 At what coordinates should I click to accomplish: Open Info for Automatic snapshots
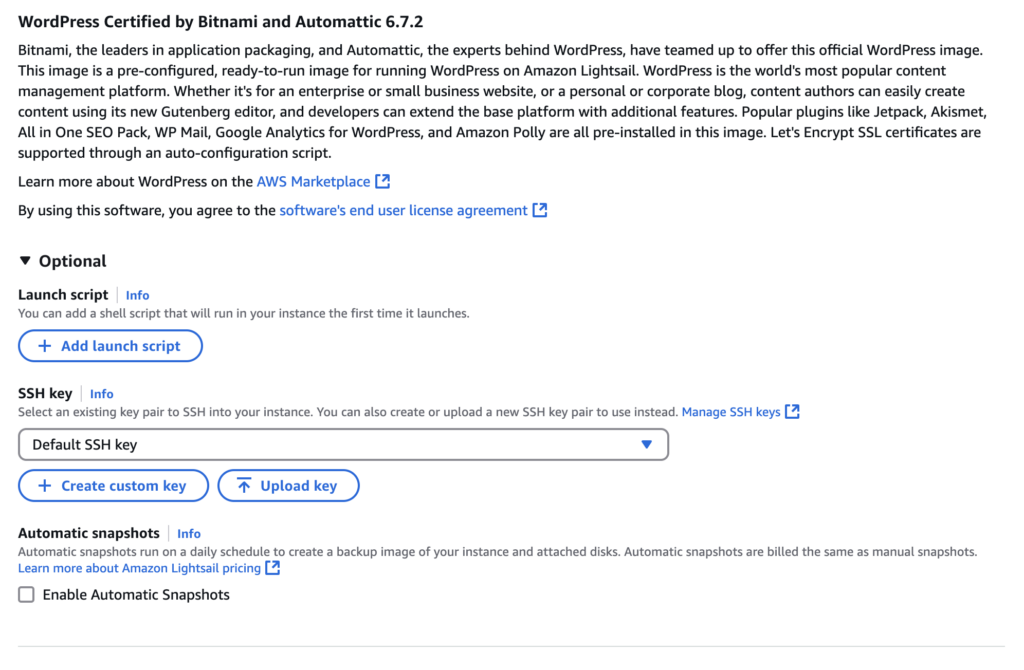pyautogui.click(x=189, y=534)
